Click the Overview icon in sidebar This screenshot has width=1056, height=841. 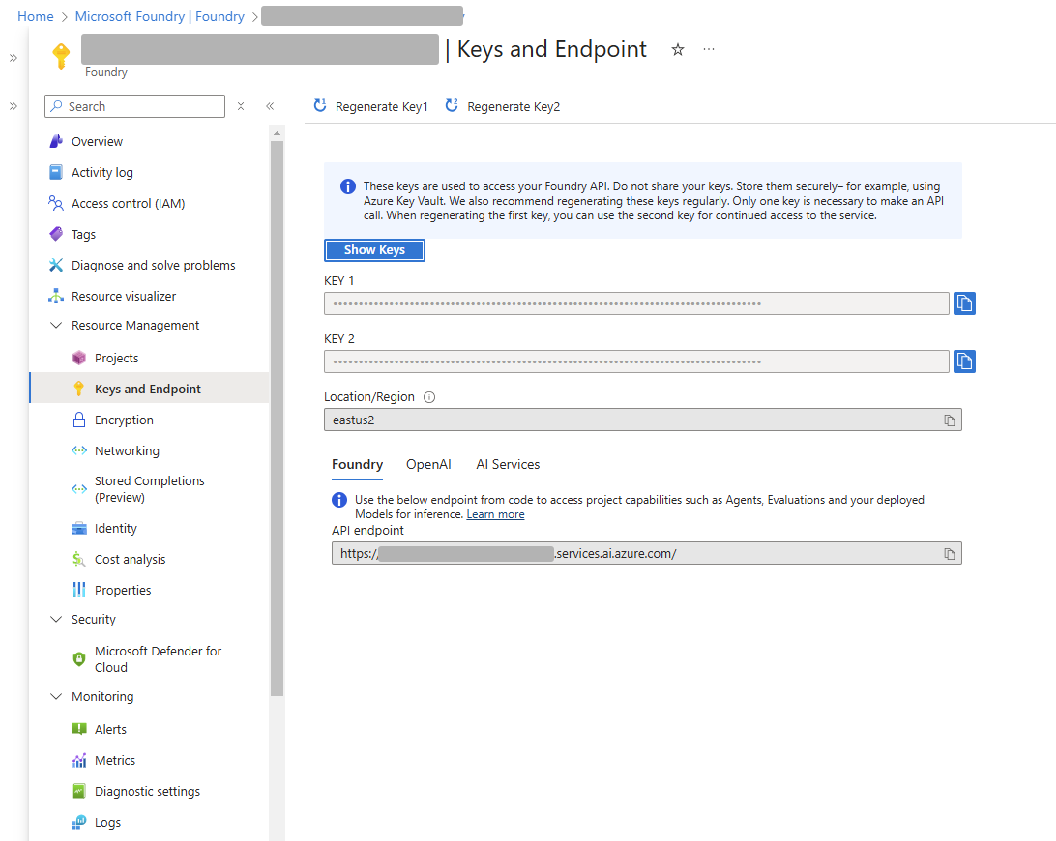[56, 141]
